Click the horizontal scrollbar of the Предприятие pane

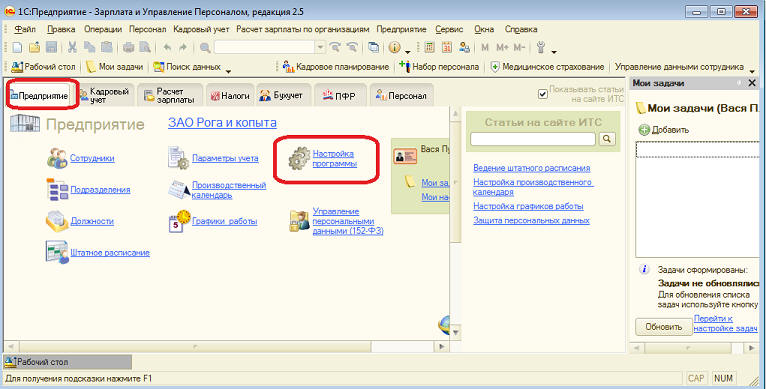click(x=226, y=347)
